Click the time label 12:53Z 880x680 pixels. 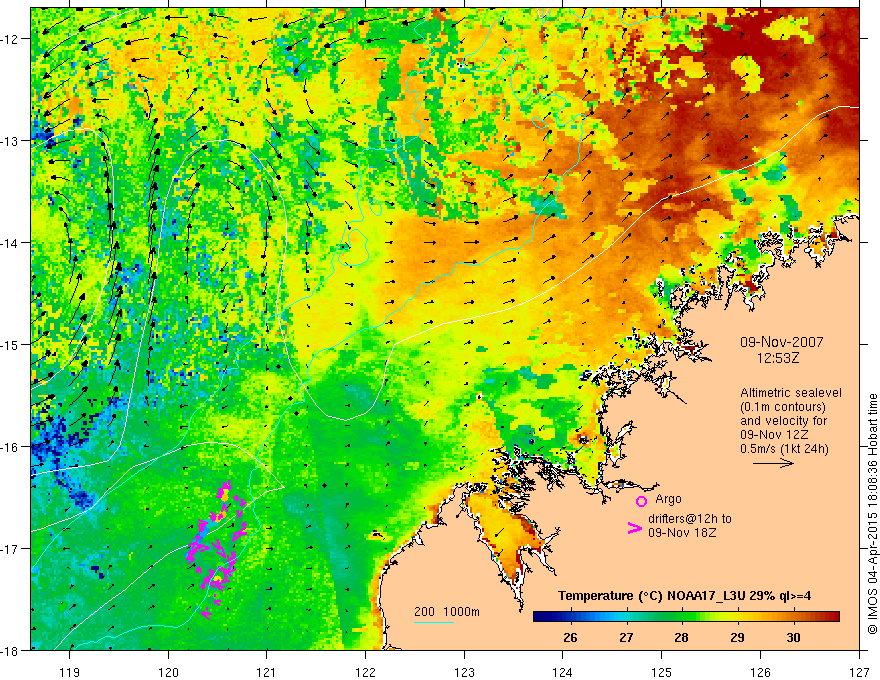click(777, 358)
